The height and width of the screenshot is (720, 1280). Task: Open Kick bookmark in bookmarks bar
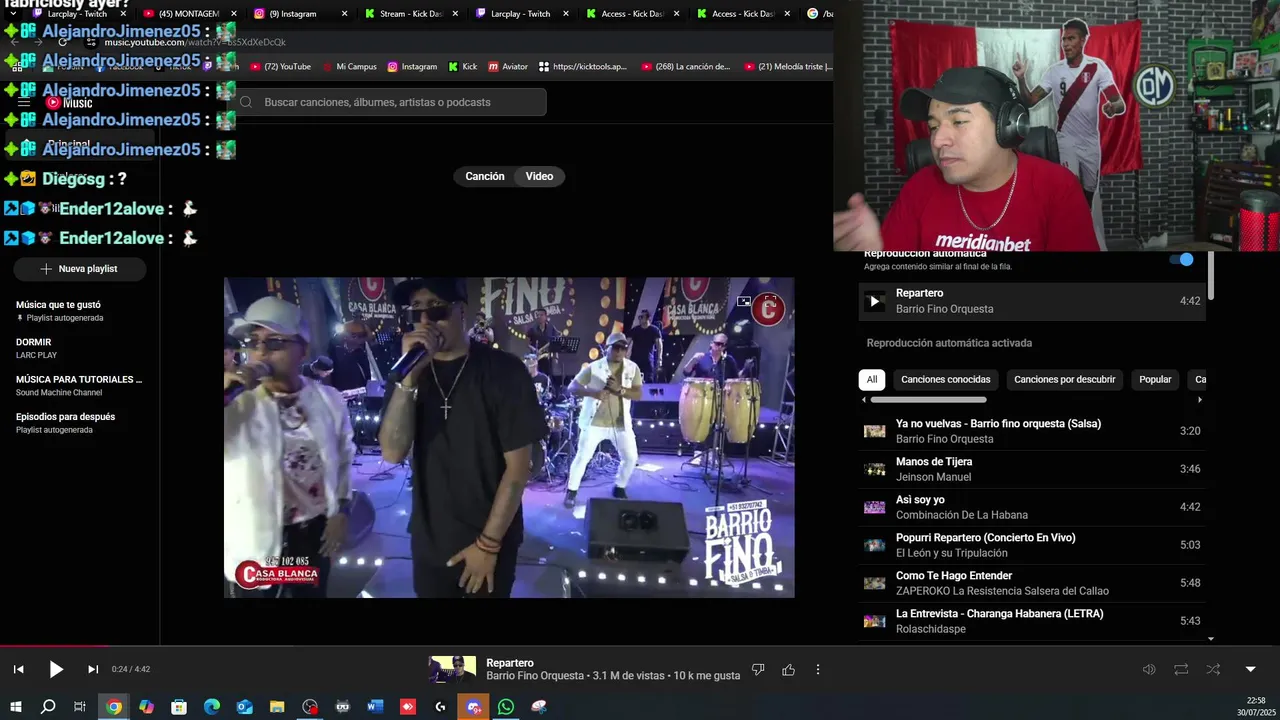tap(463, 67)
